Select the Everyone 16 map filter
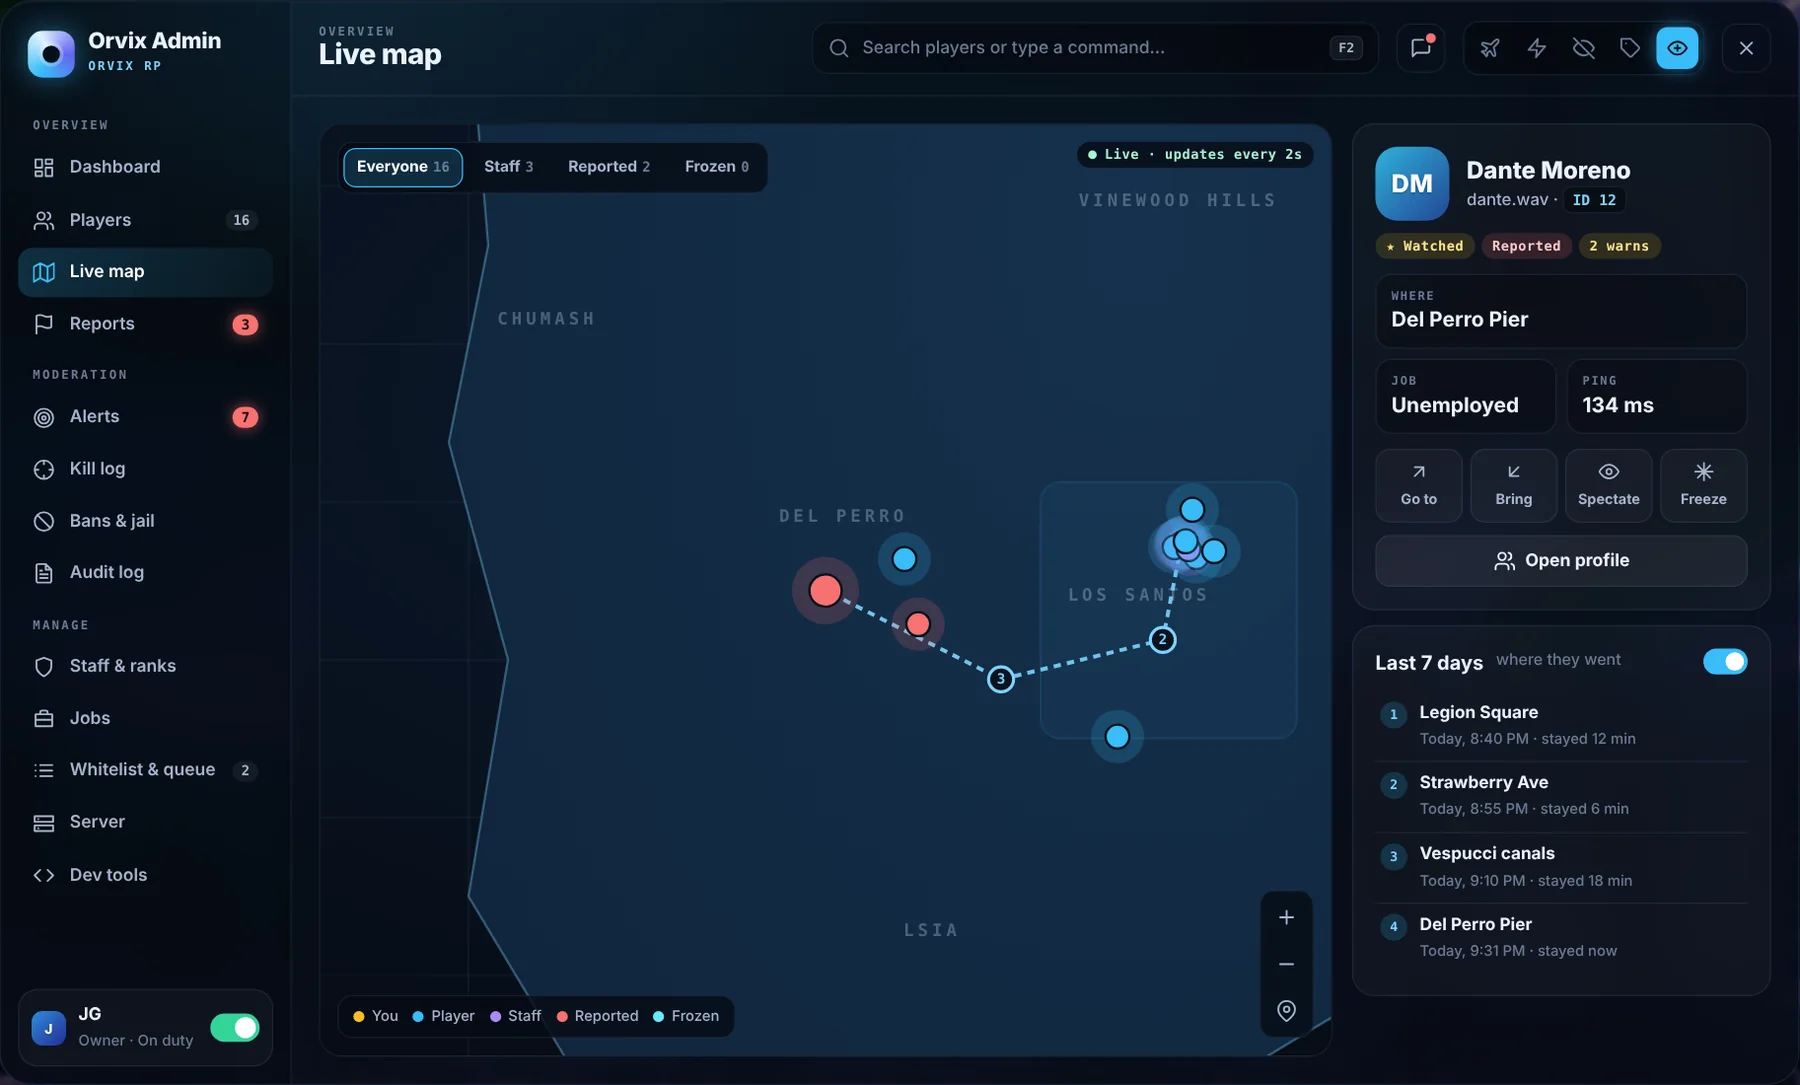This screenshot has height=1085, width=1800. [x=403, y=167]
